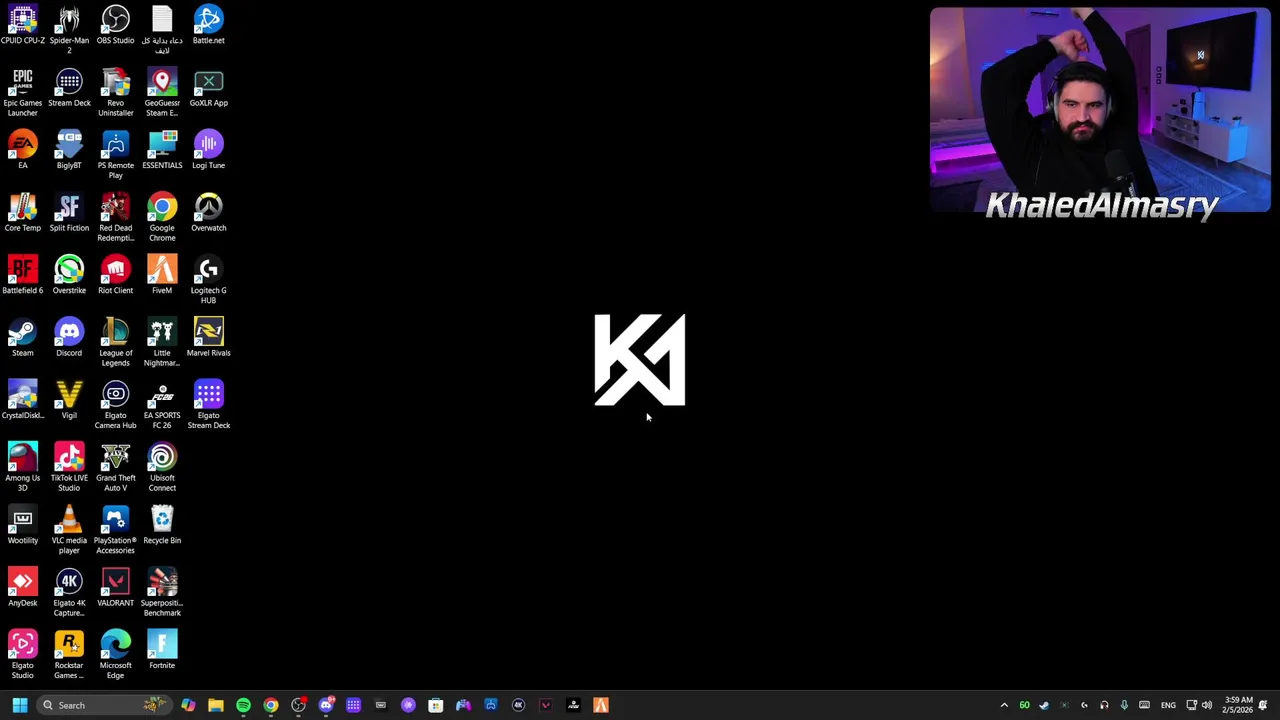Select the ESSENTIALS desktop icon

click(x=162, y=151)
